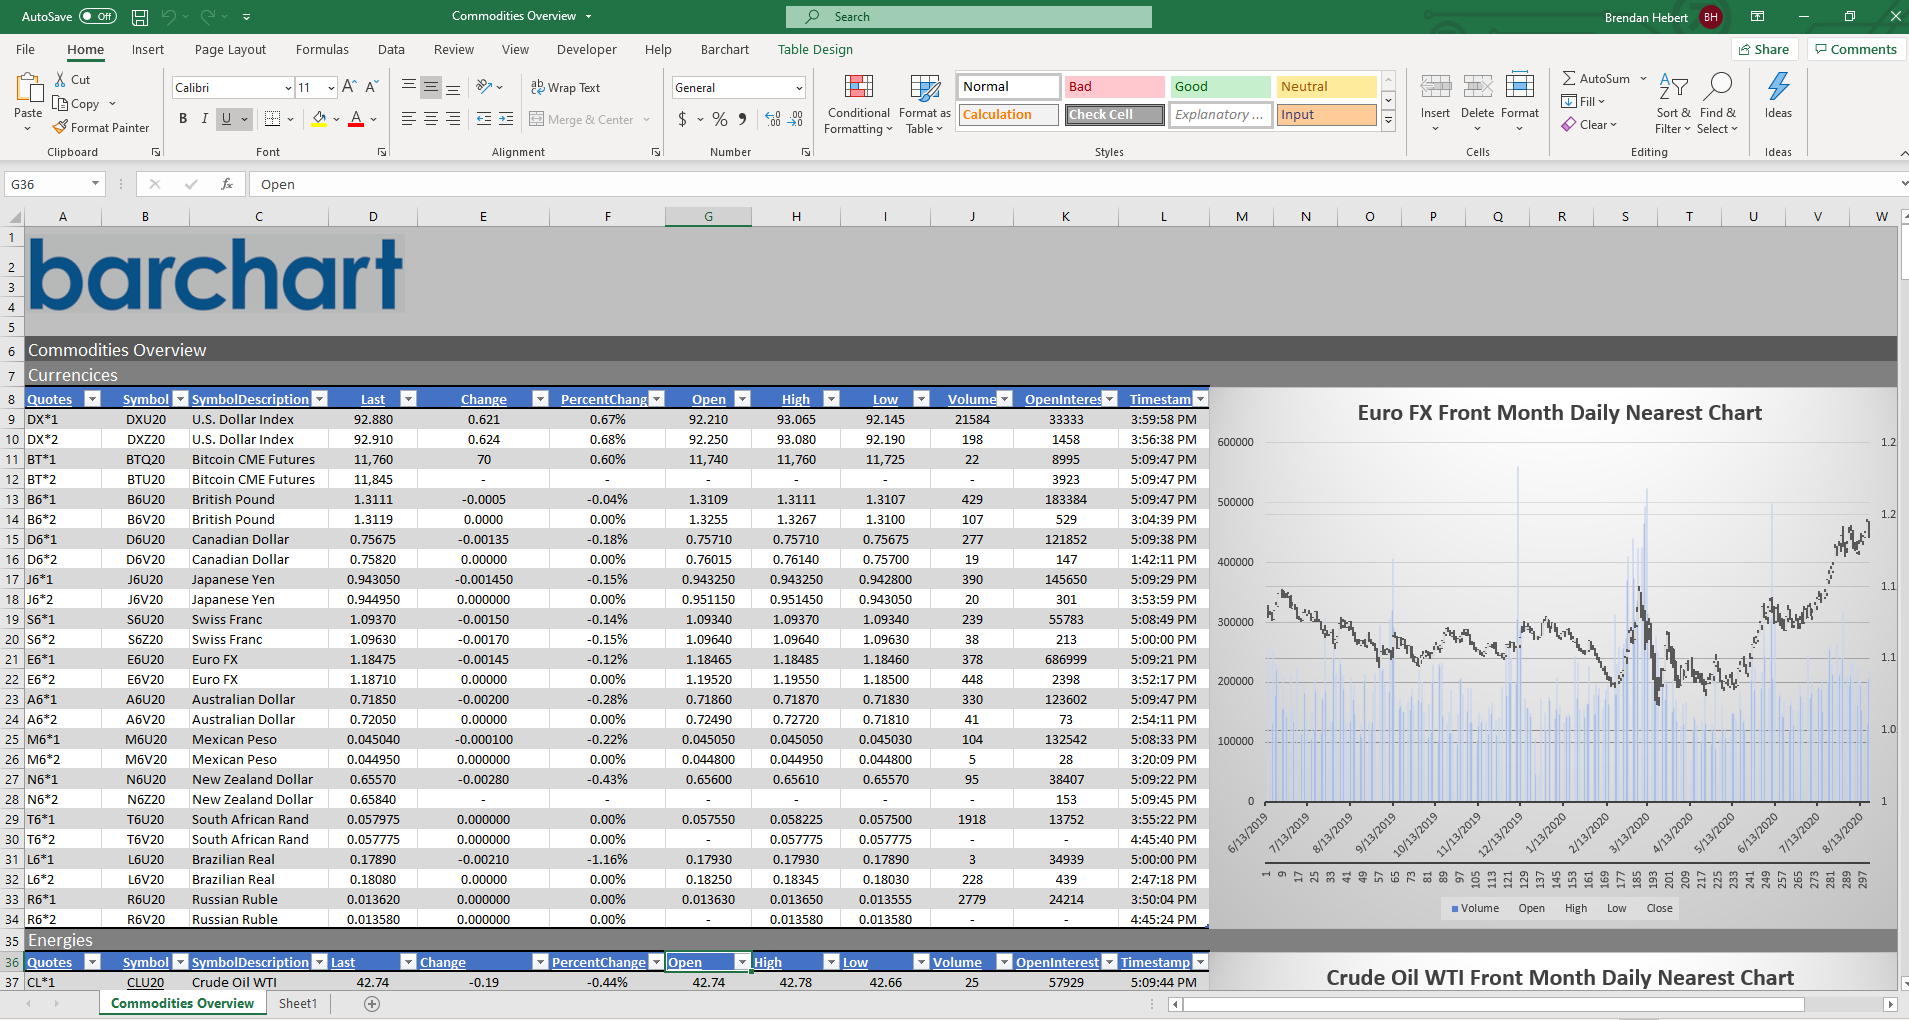Click the New Sheet plus icon
This screenshot has width=1909, height=1020.
click(x=372, y=1004)
